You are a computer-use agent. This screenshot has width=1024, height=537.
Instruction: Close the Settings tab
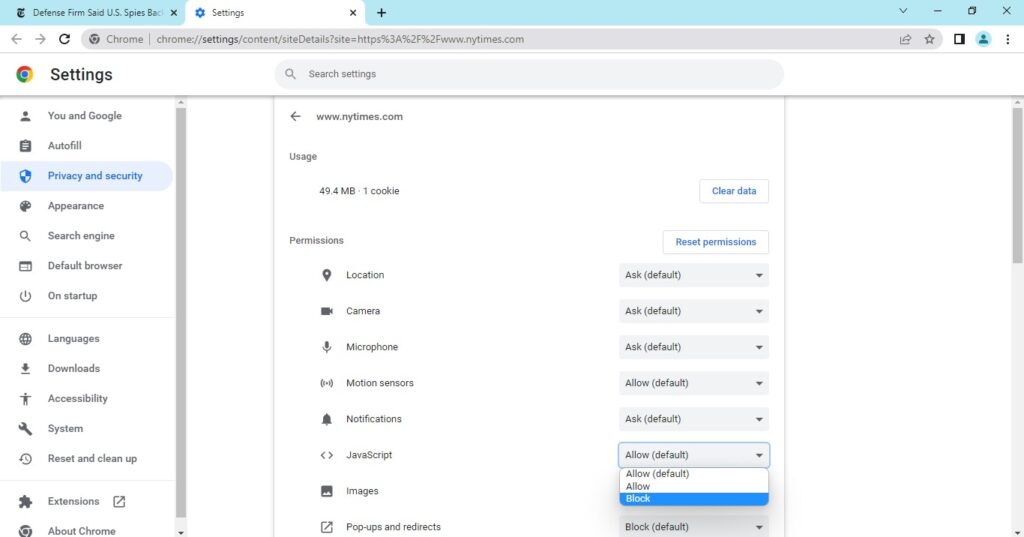pos(353,12)
